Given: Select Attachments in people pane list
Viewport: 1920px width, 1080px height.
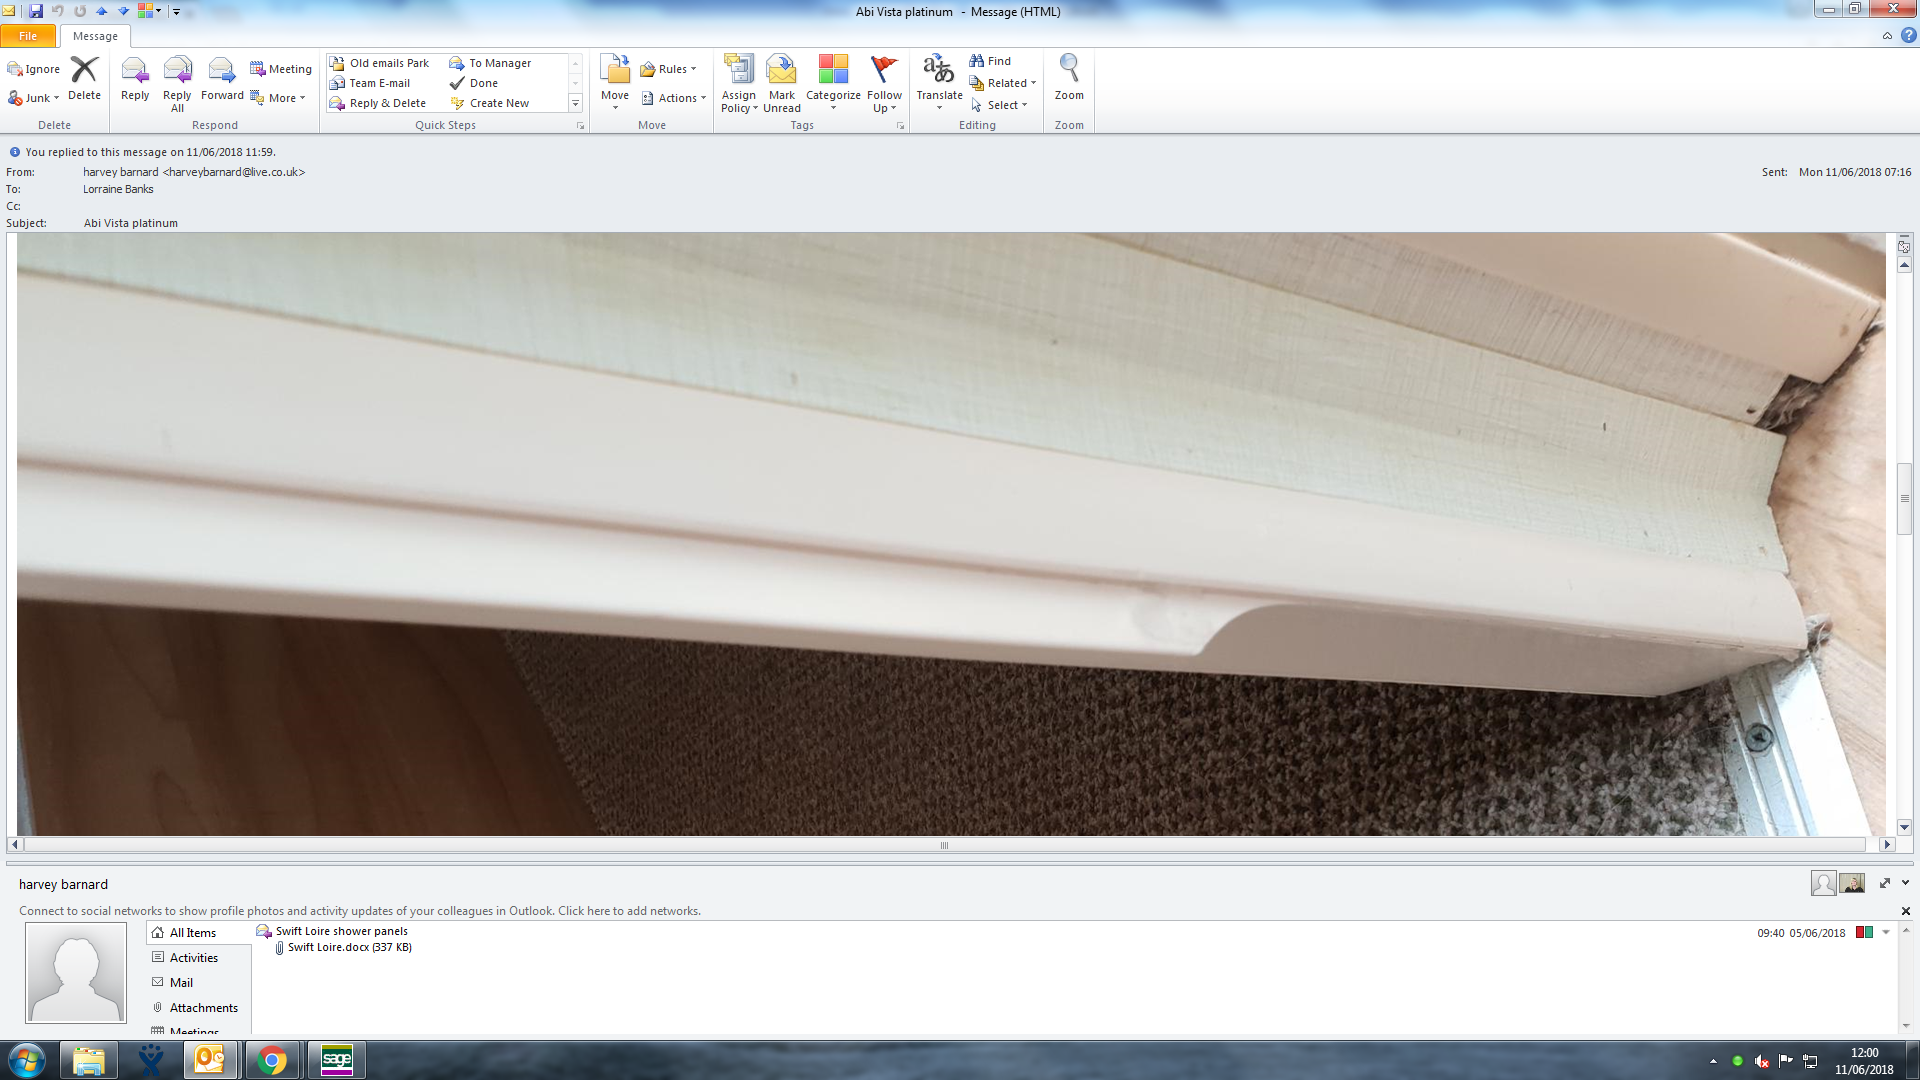Looking at the screenshot, I should pyautogui.click(x=203, y=1008).
